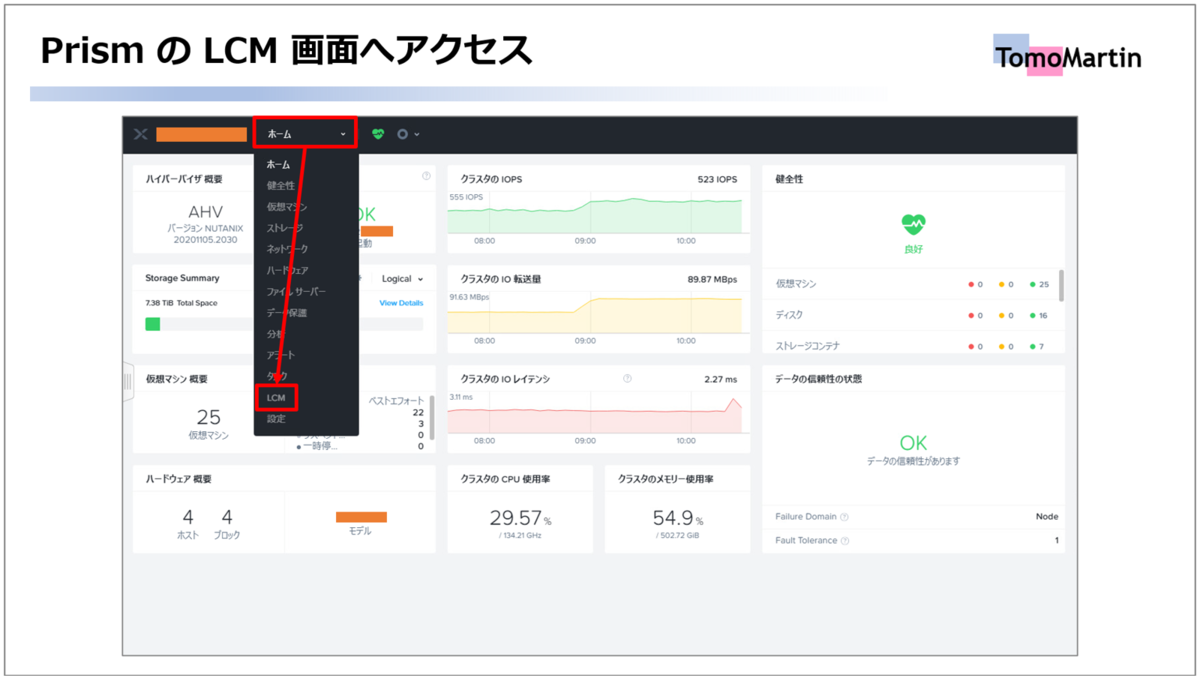Image resolution: width=1200 pixels, height=678 pixels.
Task: Click the Nutanix X logo in header
Action: (x=141, y=134)
